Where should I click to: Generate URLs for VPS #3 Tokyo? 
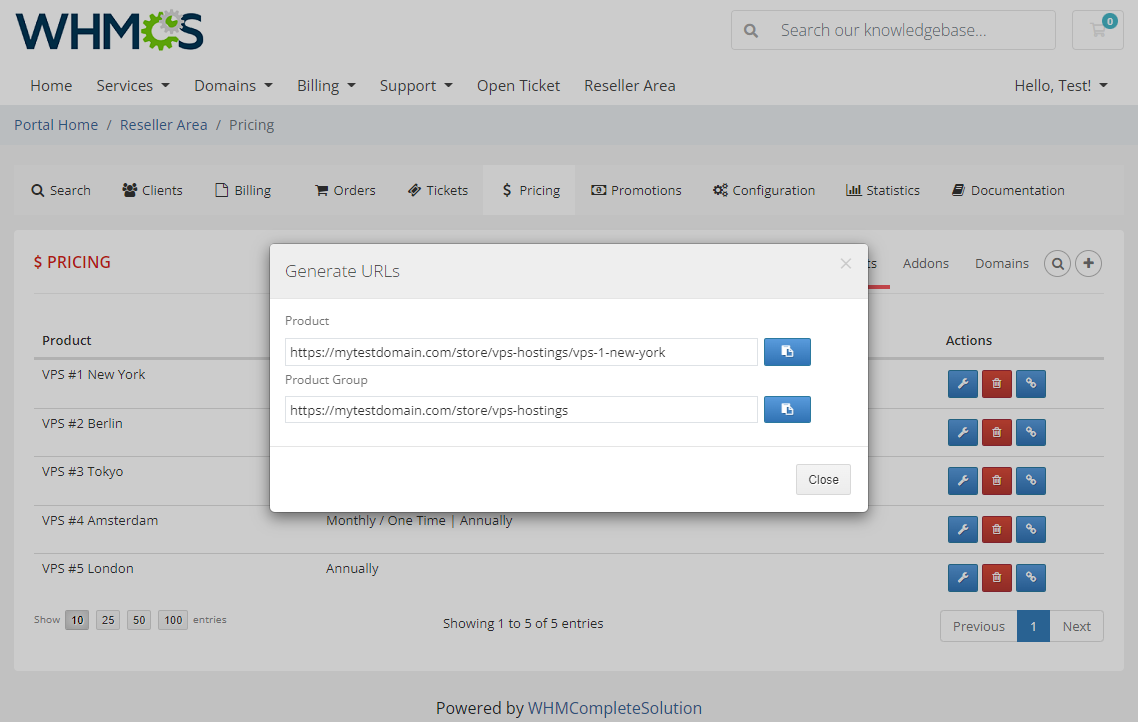(x=1030, y=480)
